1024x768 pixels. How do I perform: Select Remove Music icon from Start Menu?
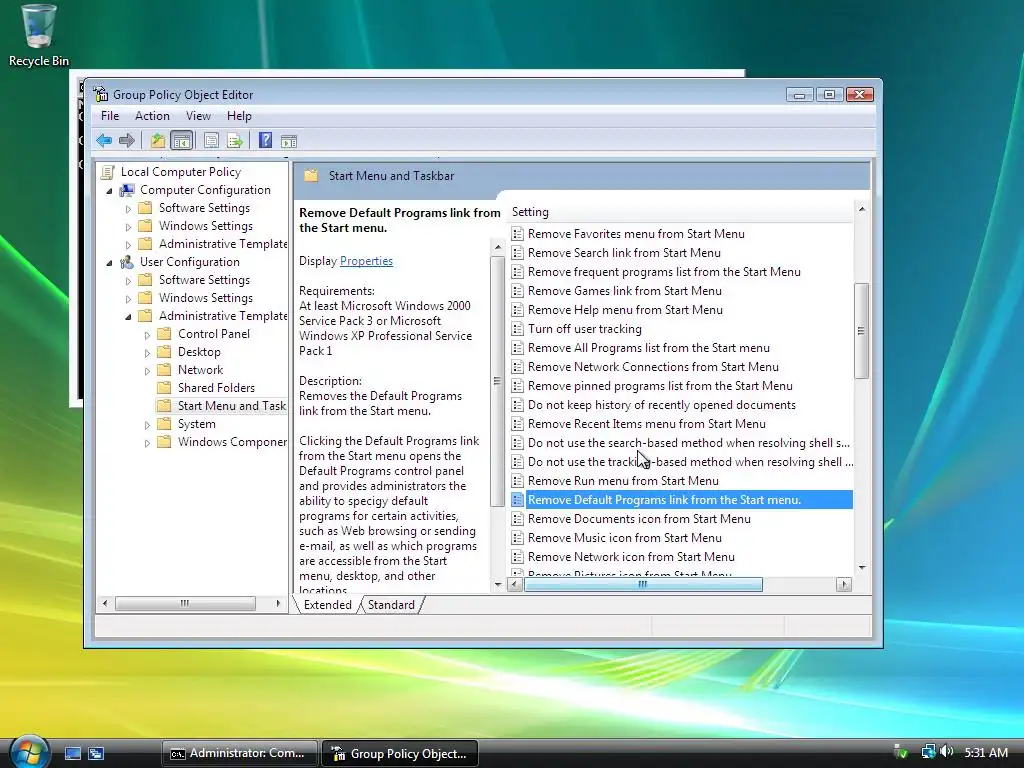624,538
